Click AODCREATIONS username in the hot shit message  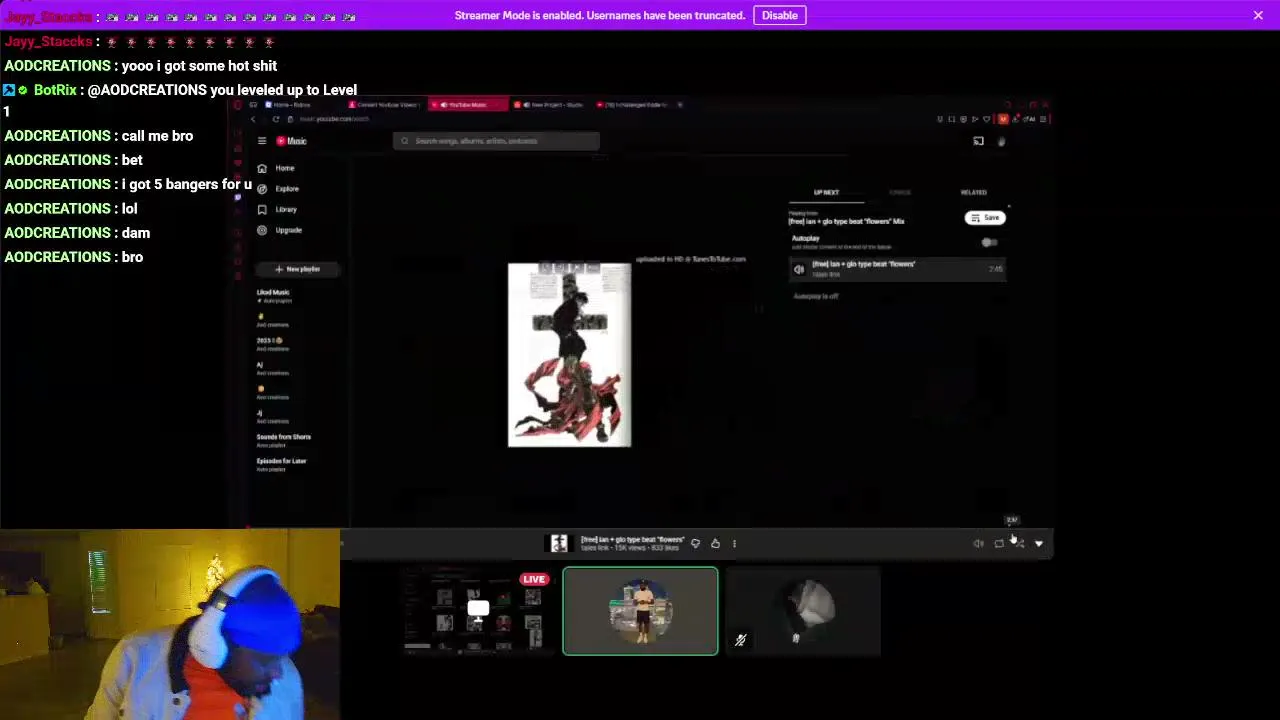(57, 66)
